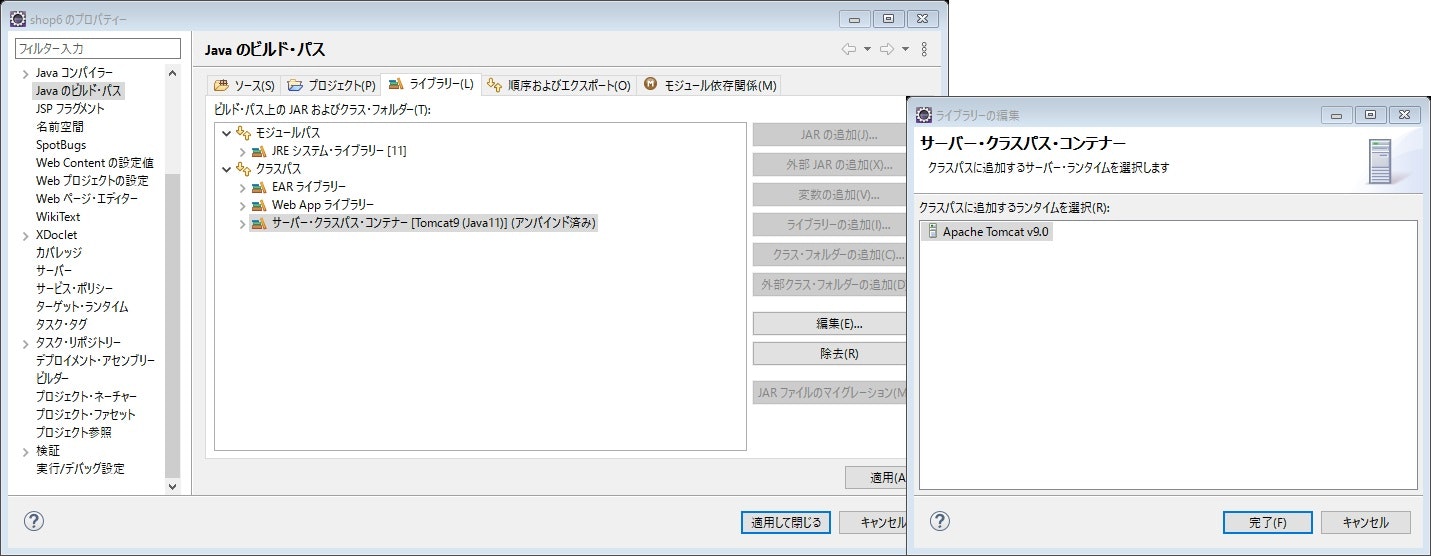Click the 完了(F) button
1431x556 pixels.
[1267, 522]
